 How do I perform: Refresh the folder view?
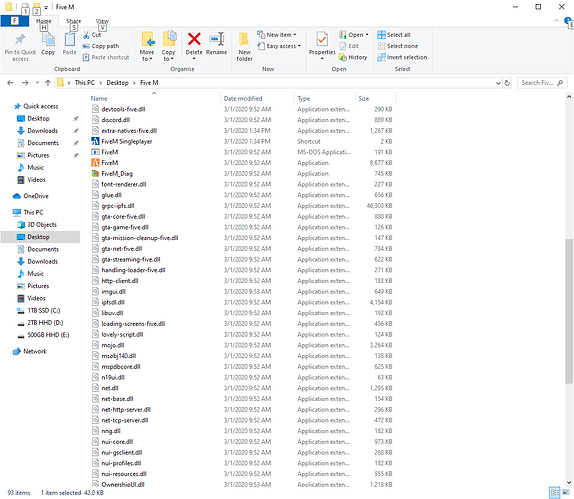(x=507, y=83)
